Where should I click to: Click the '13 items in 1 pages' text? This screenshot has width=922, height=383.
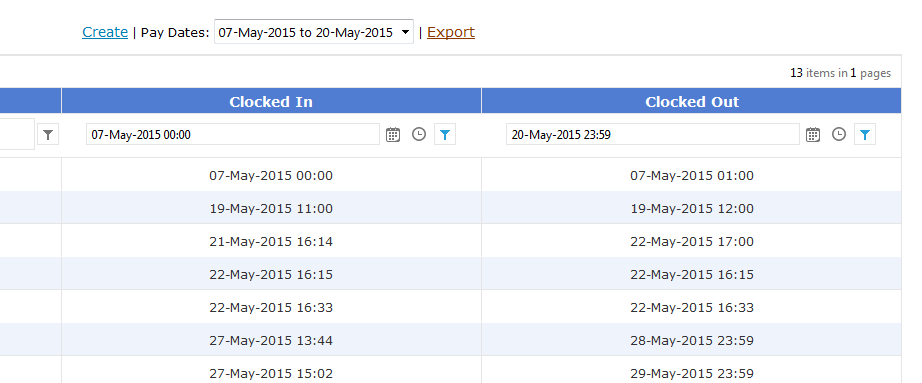click(x=840, y=74)
